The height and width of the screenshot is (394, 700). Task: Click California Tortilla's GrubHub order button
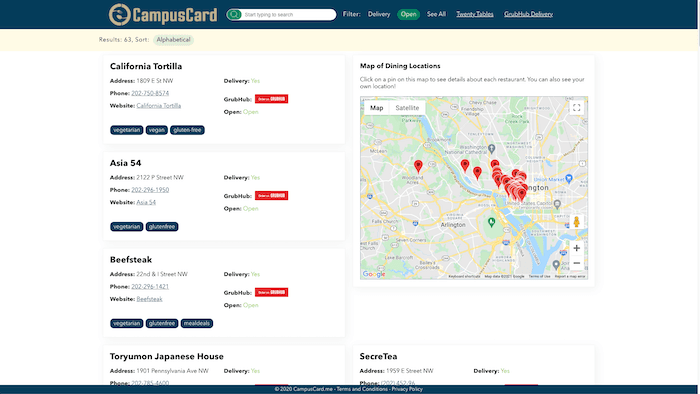tap(271, 99)
